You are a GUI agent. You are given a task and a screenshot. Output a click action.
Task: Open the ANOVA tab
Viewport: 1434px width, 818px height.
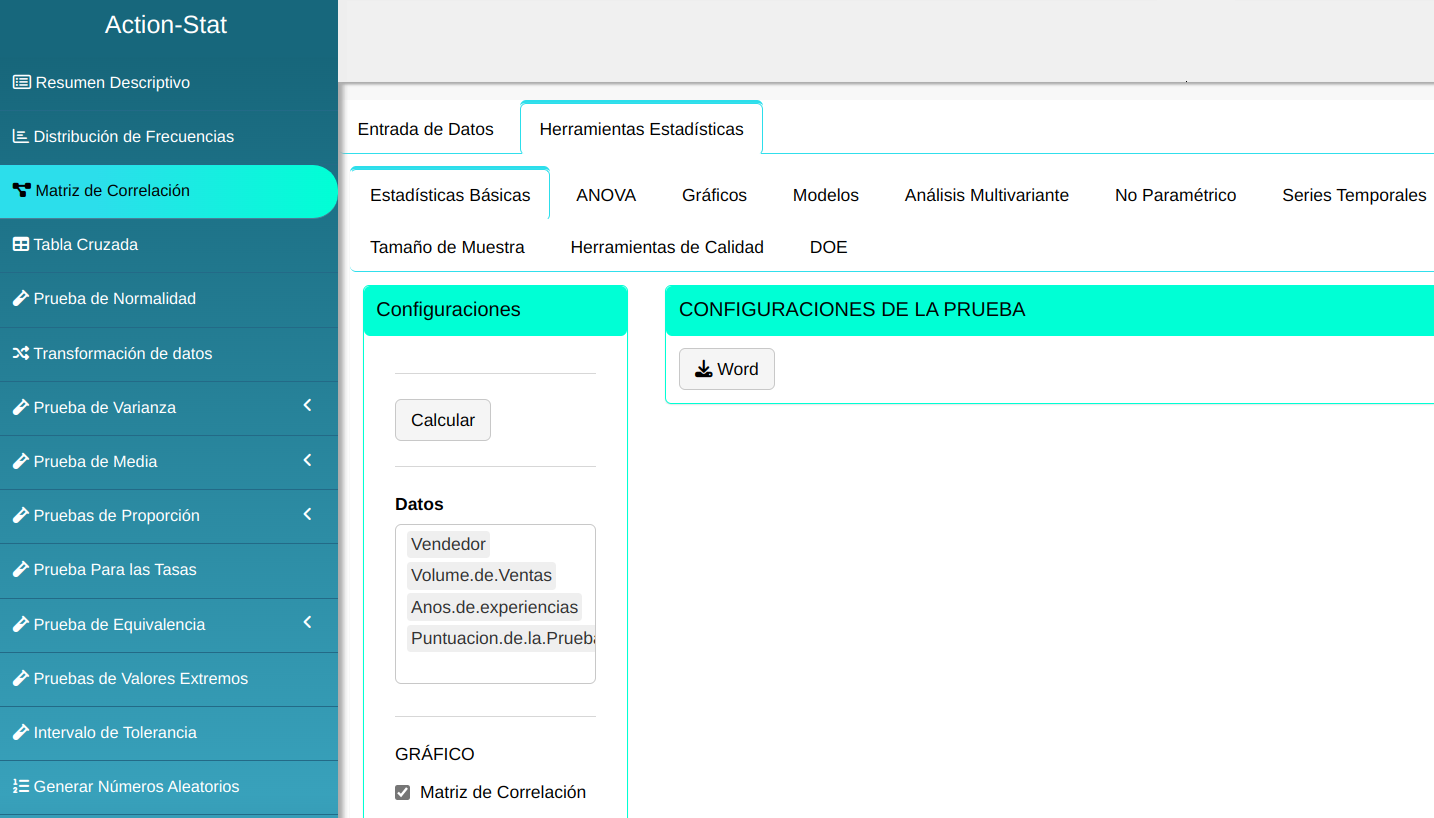click(x=606, y=195)
